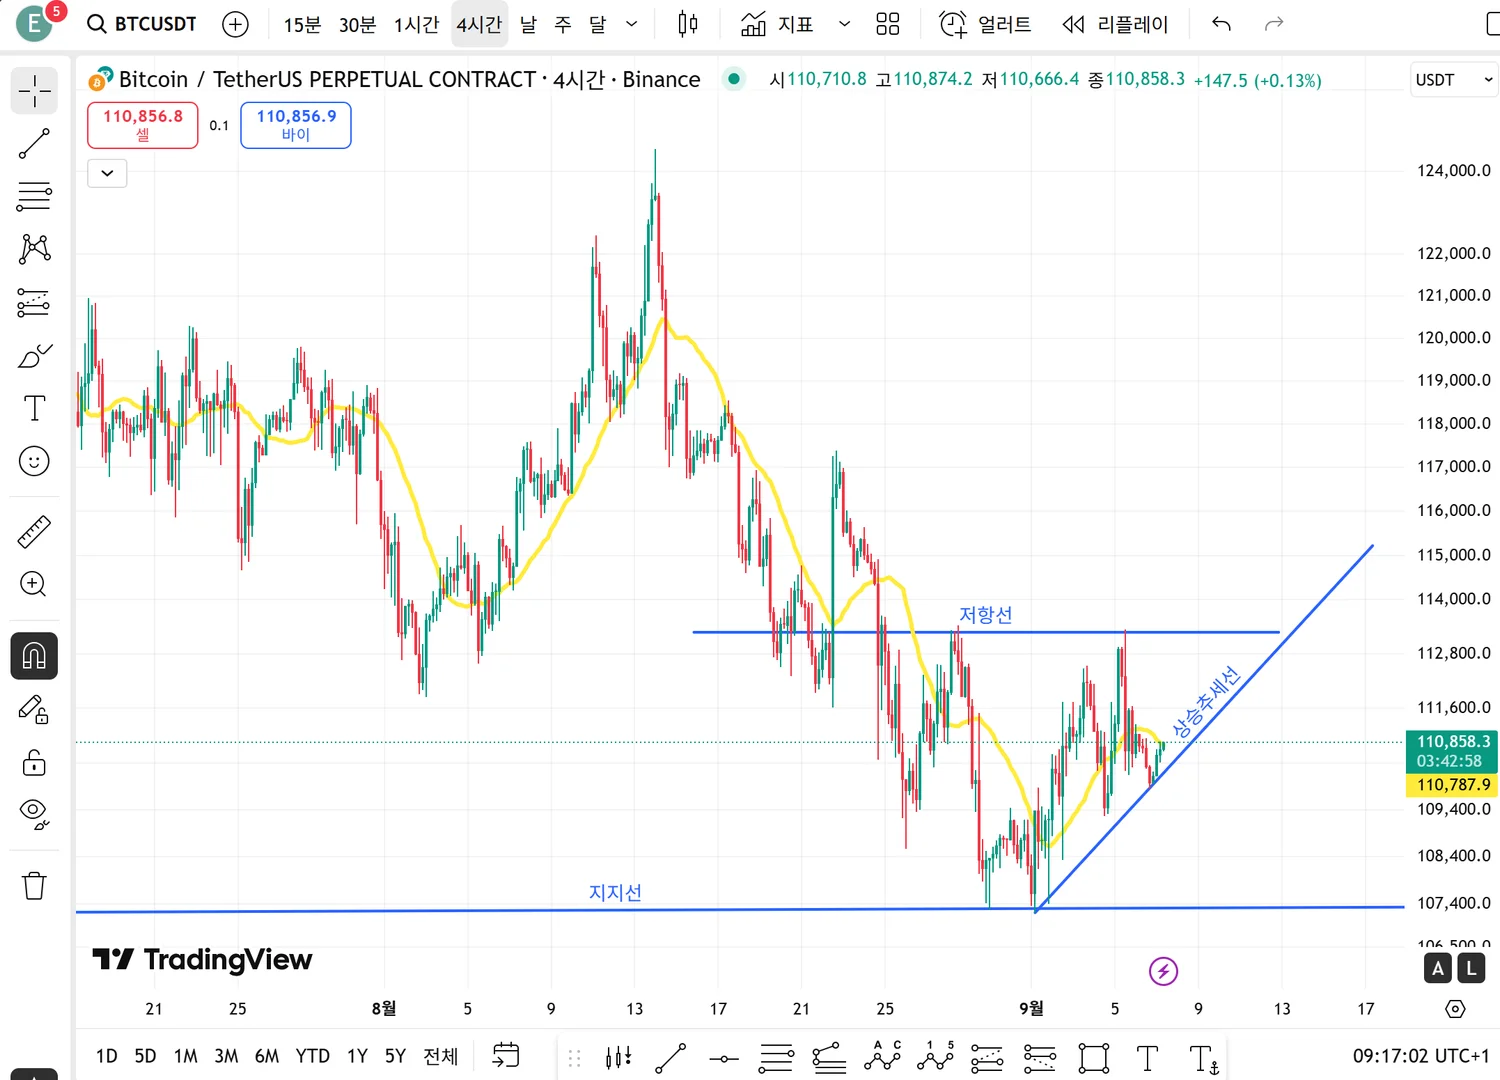Select the 6M date range
1500x1080 pixels.
click(267, 1056)
